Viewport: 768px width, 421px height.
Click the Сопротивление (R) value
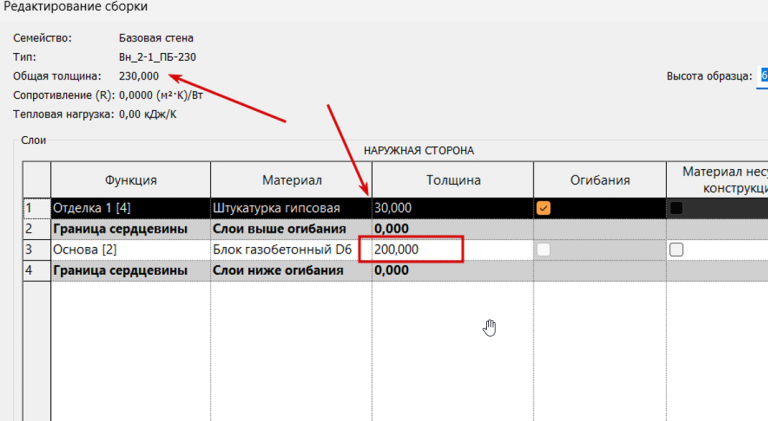pyautogui.click(x=161, y=95)
